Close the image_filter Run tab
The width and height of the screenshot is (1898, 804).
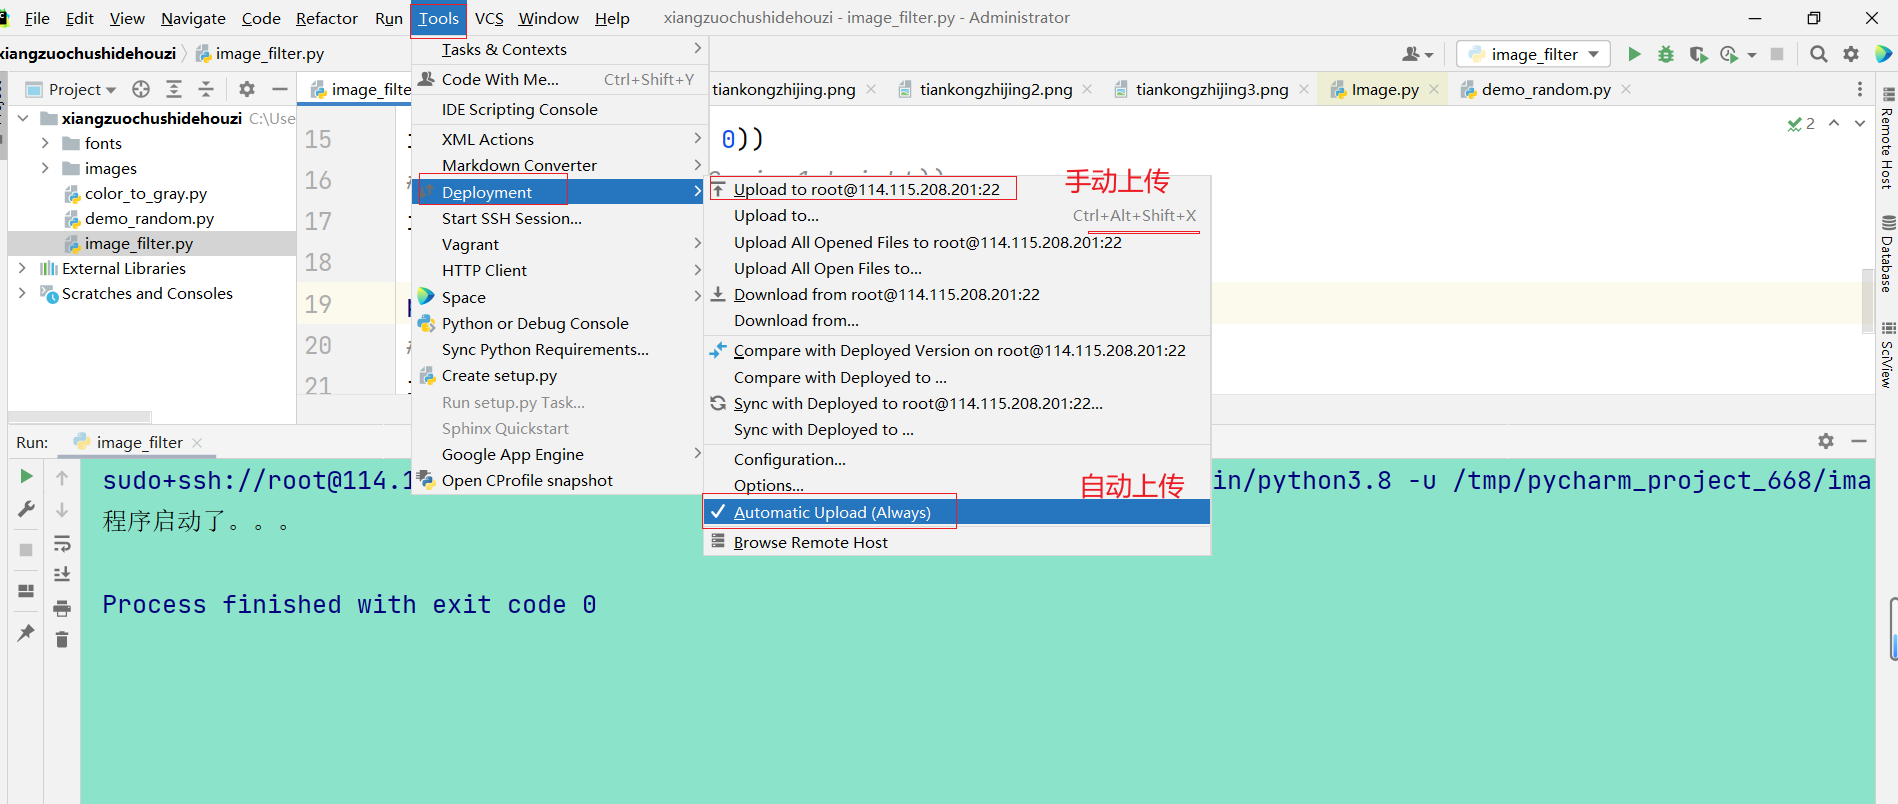(197, 442)
